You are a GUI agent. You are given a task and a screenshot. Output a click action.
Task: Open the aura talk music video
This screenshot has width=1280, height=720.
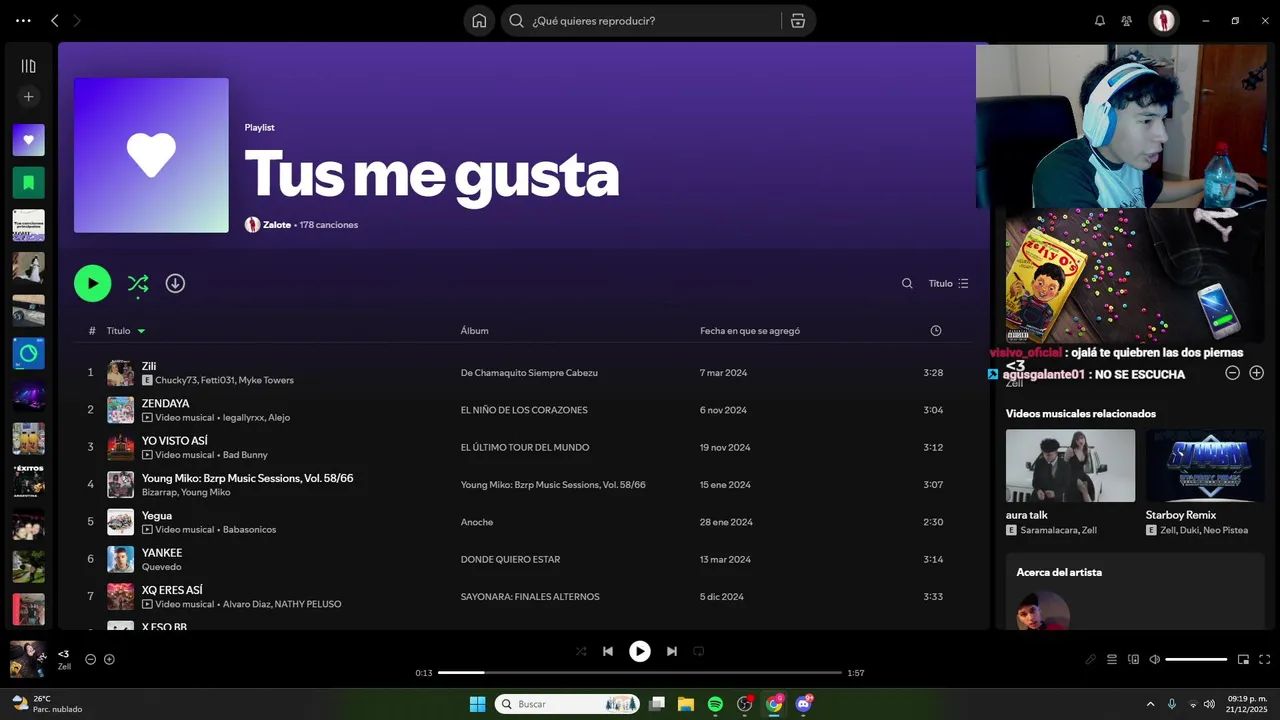1070,466
